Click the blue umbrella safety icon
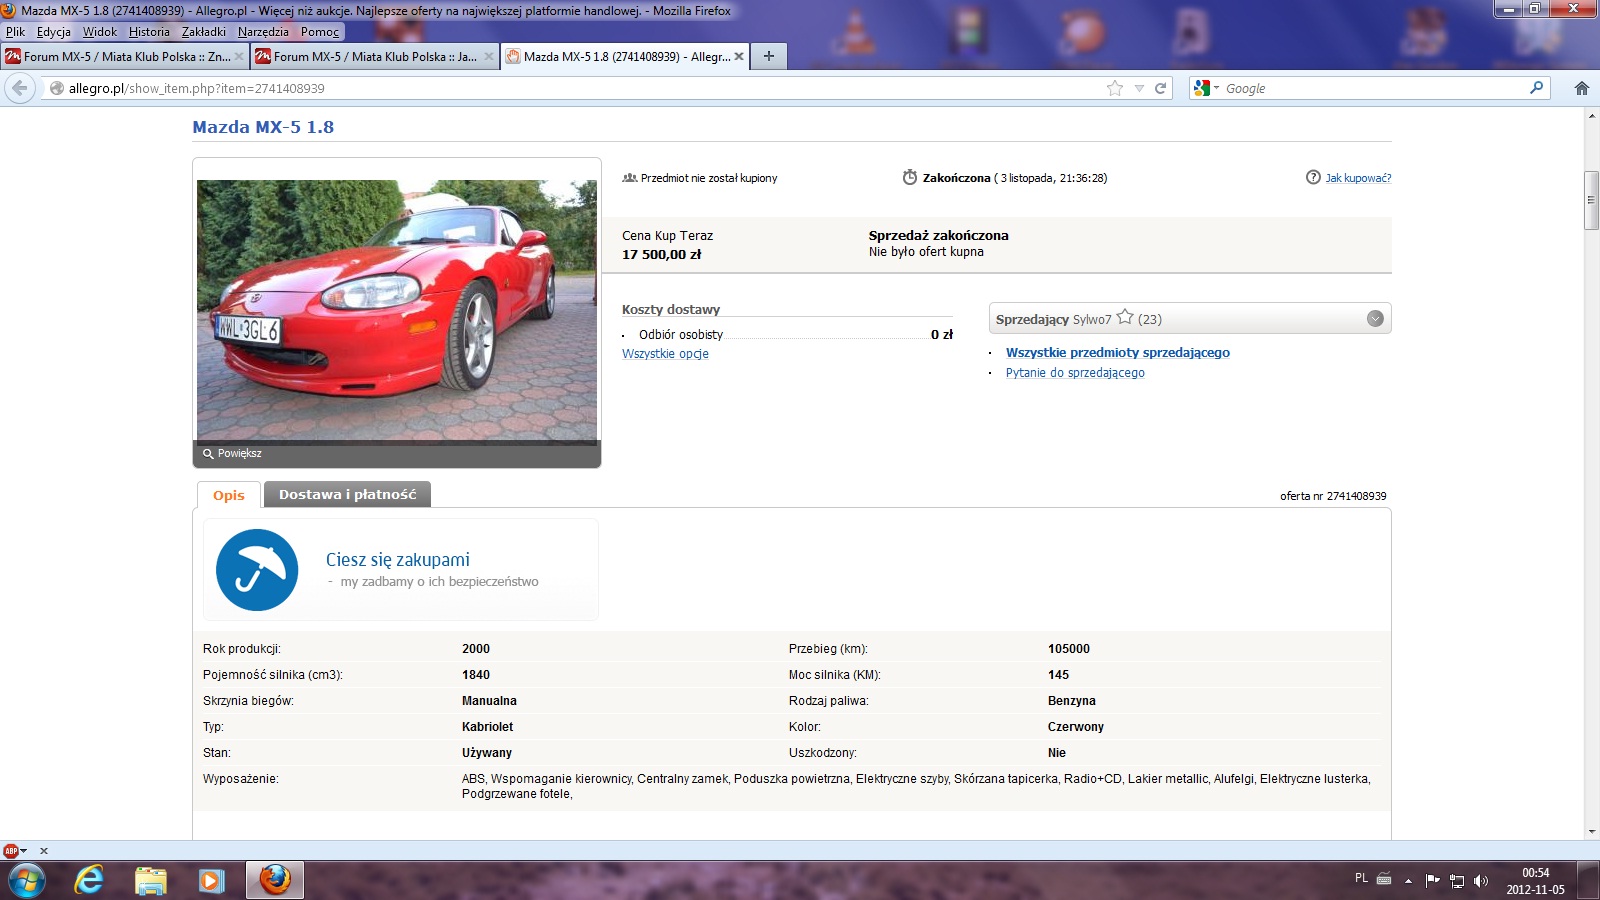The image size is (1600, 900). point(257,570)
